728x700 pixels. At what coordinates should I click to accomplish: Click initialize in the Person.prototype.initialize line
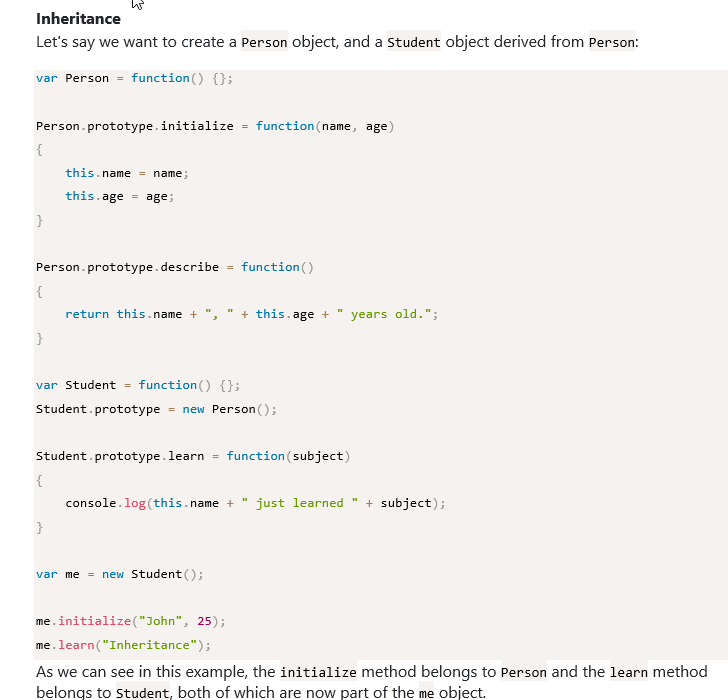[x=197, y=126]
